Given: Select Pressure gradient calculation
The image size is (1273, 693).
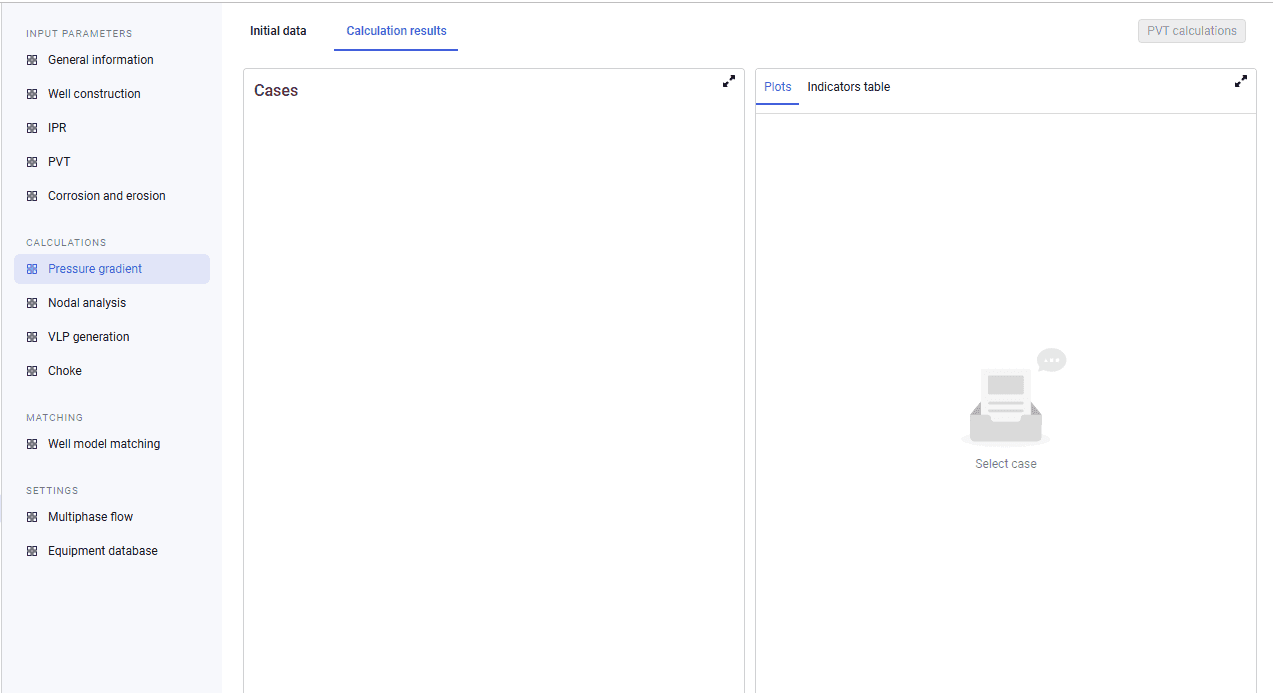Looking at the screenshot, I should 112,269.
